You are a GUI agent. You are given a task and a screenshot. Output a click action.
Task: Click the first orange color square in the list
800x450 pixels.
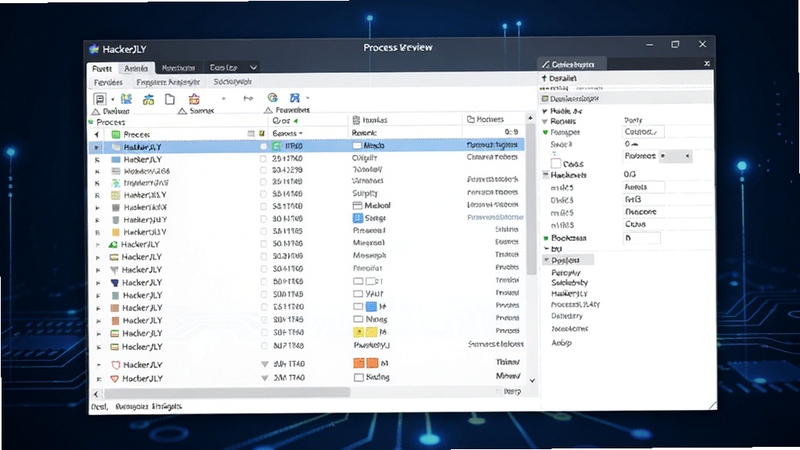(x=359, y=363)
